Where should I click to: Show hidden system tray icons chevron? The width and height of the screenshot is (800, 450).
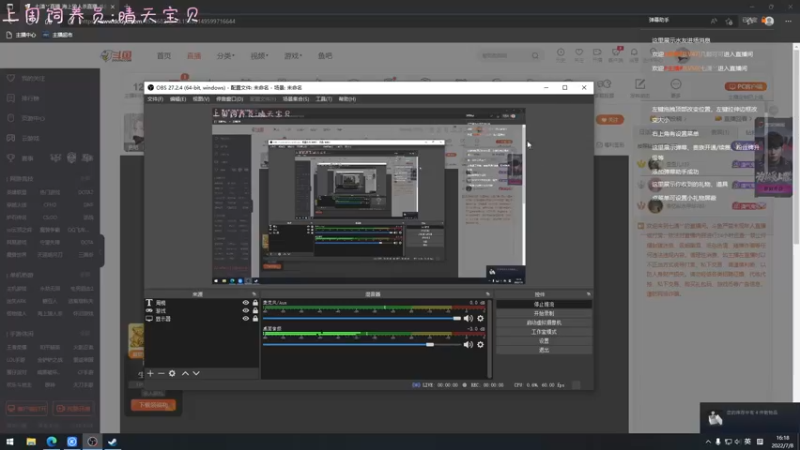(x=708, y=442)
